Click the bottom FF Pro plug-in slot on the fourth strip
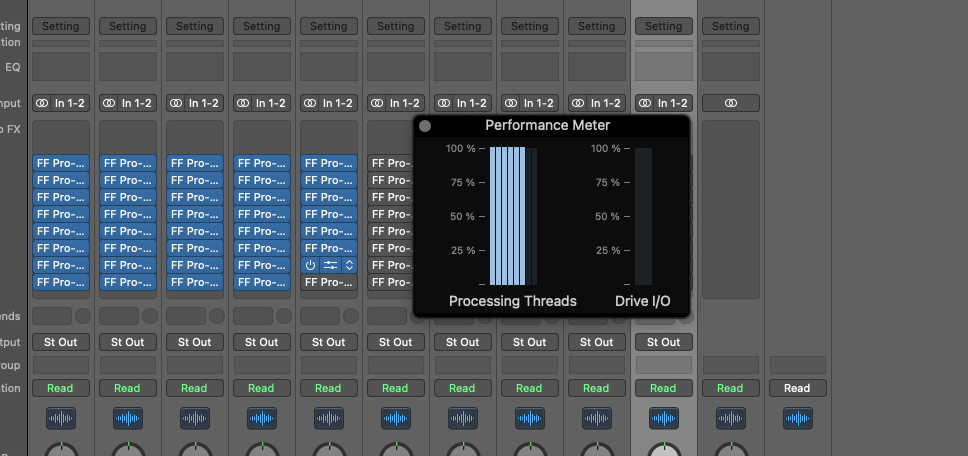968x456 pixels. [x=262, y=282]
